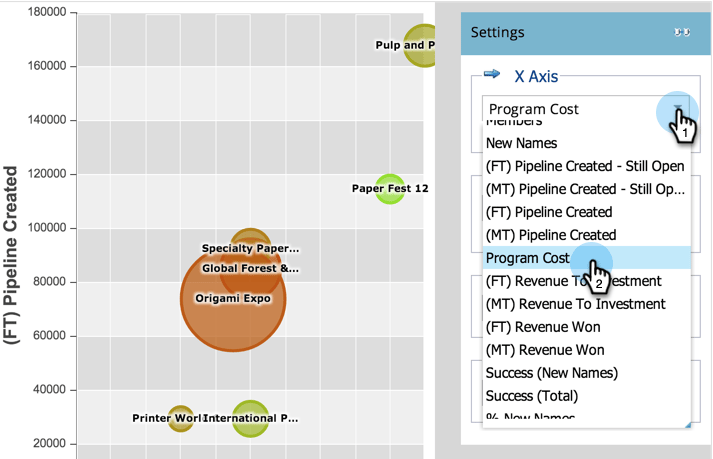Choose (MT) Pipeline Created option
Screen dimensions: 713x459
tap(550, 235)
